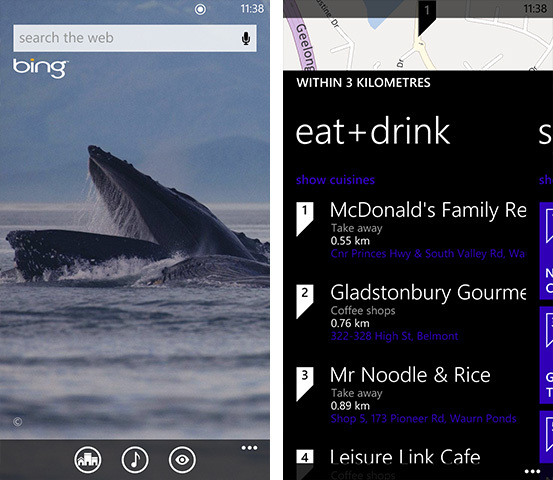Tap the music note search icon
The image size is (553, 480).
135,460
